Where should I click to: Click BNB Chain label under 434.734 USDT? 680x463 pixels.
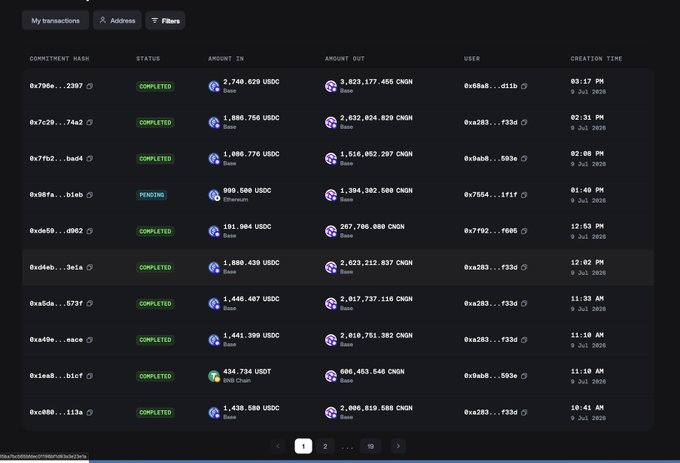point(237,380)
